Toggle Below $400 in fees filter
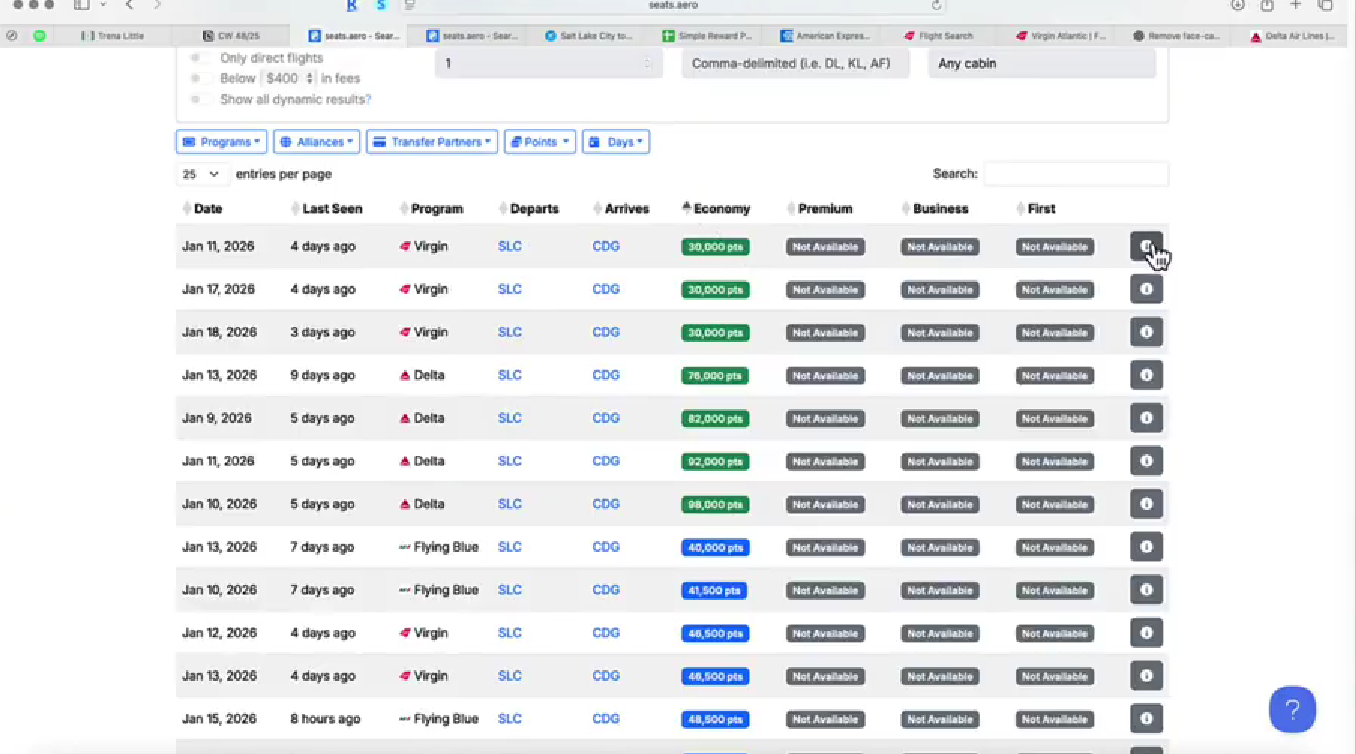 (x=201, y=78)
